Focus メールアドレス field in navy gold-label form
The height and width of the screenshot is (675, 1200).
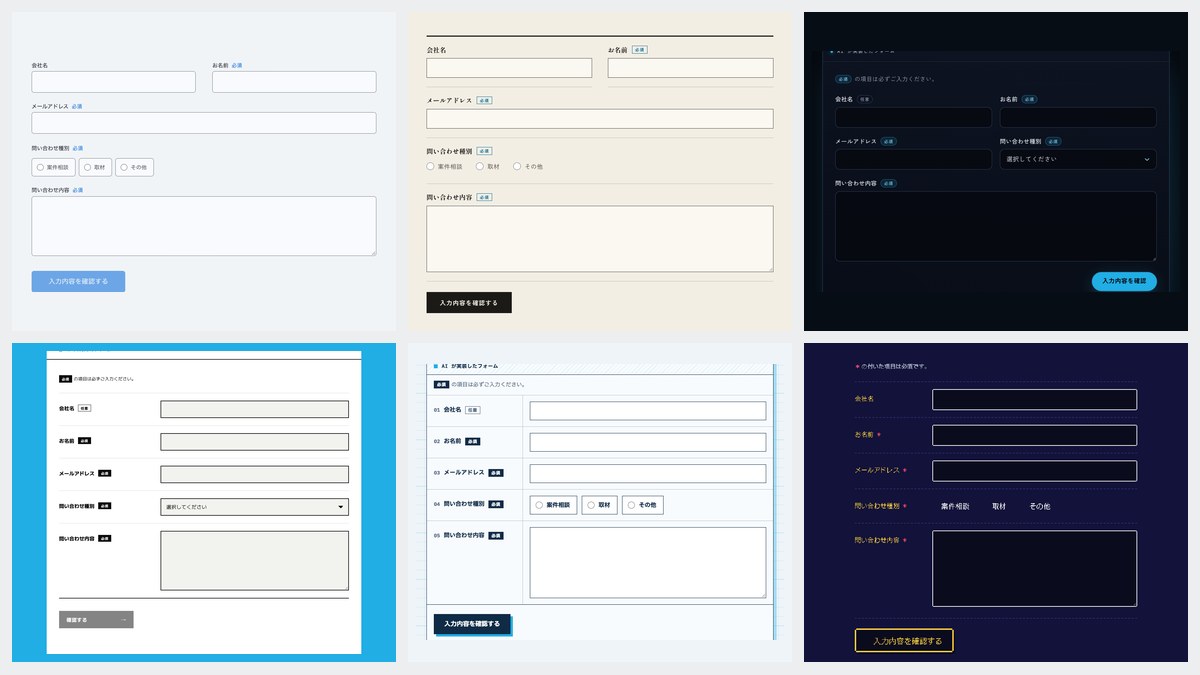1034,471
